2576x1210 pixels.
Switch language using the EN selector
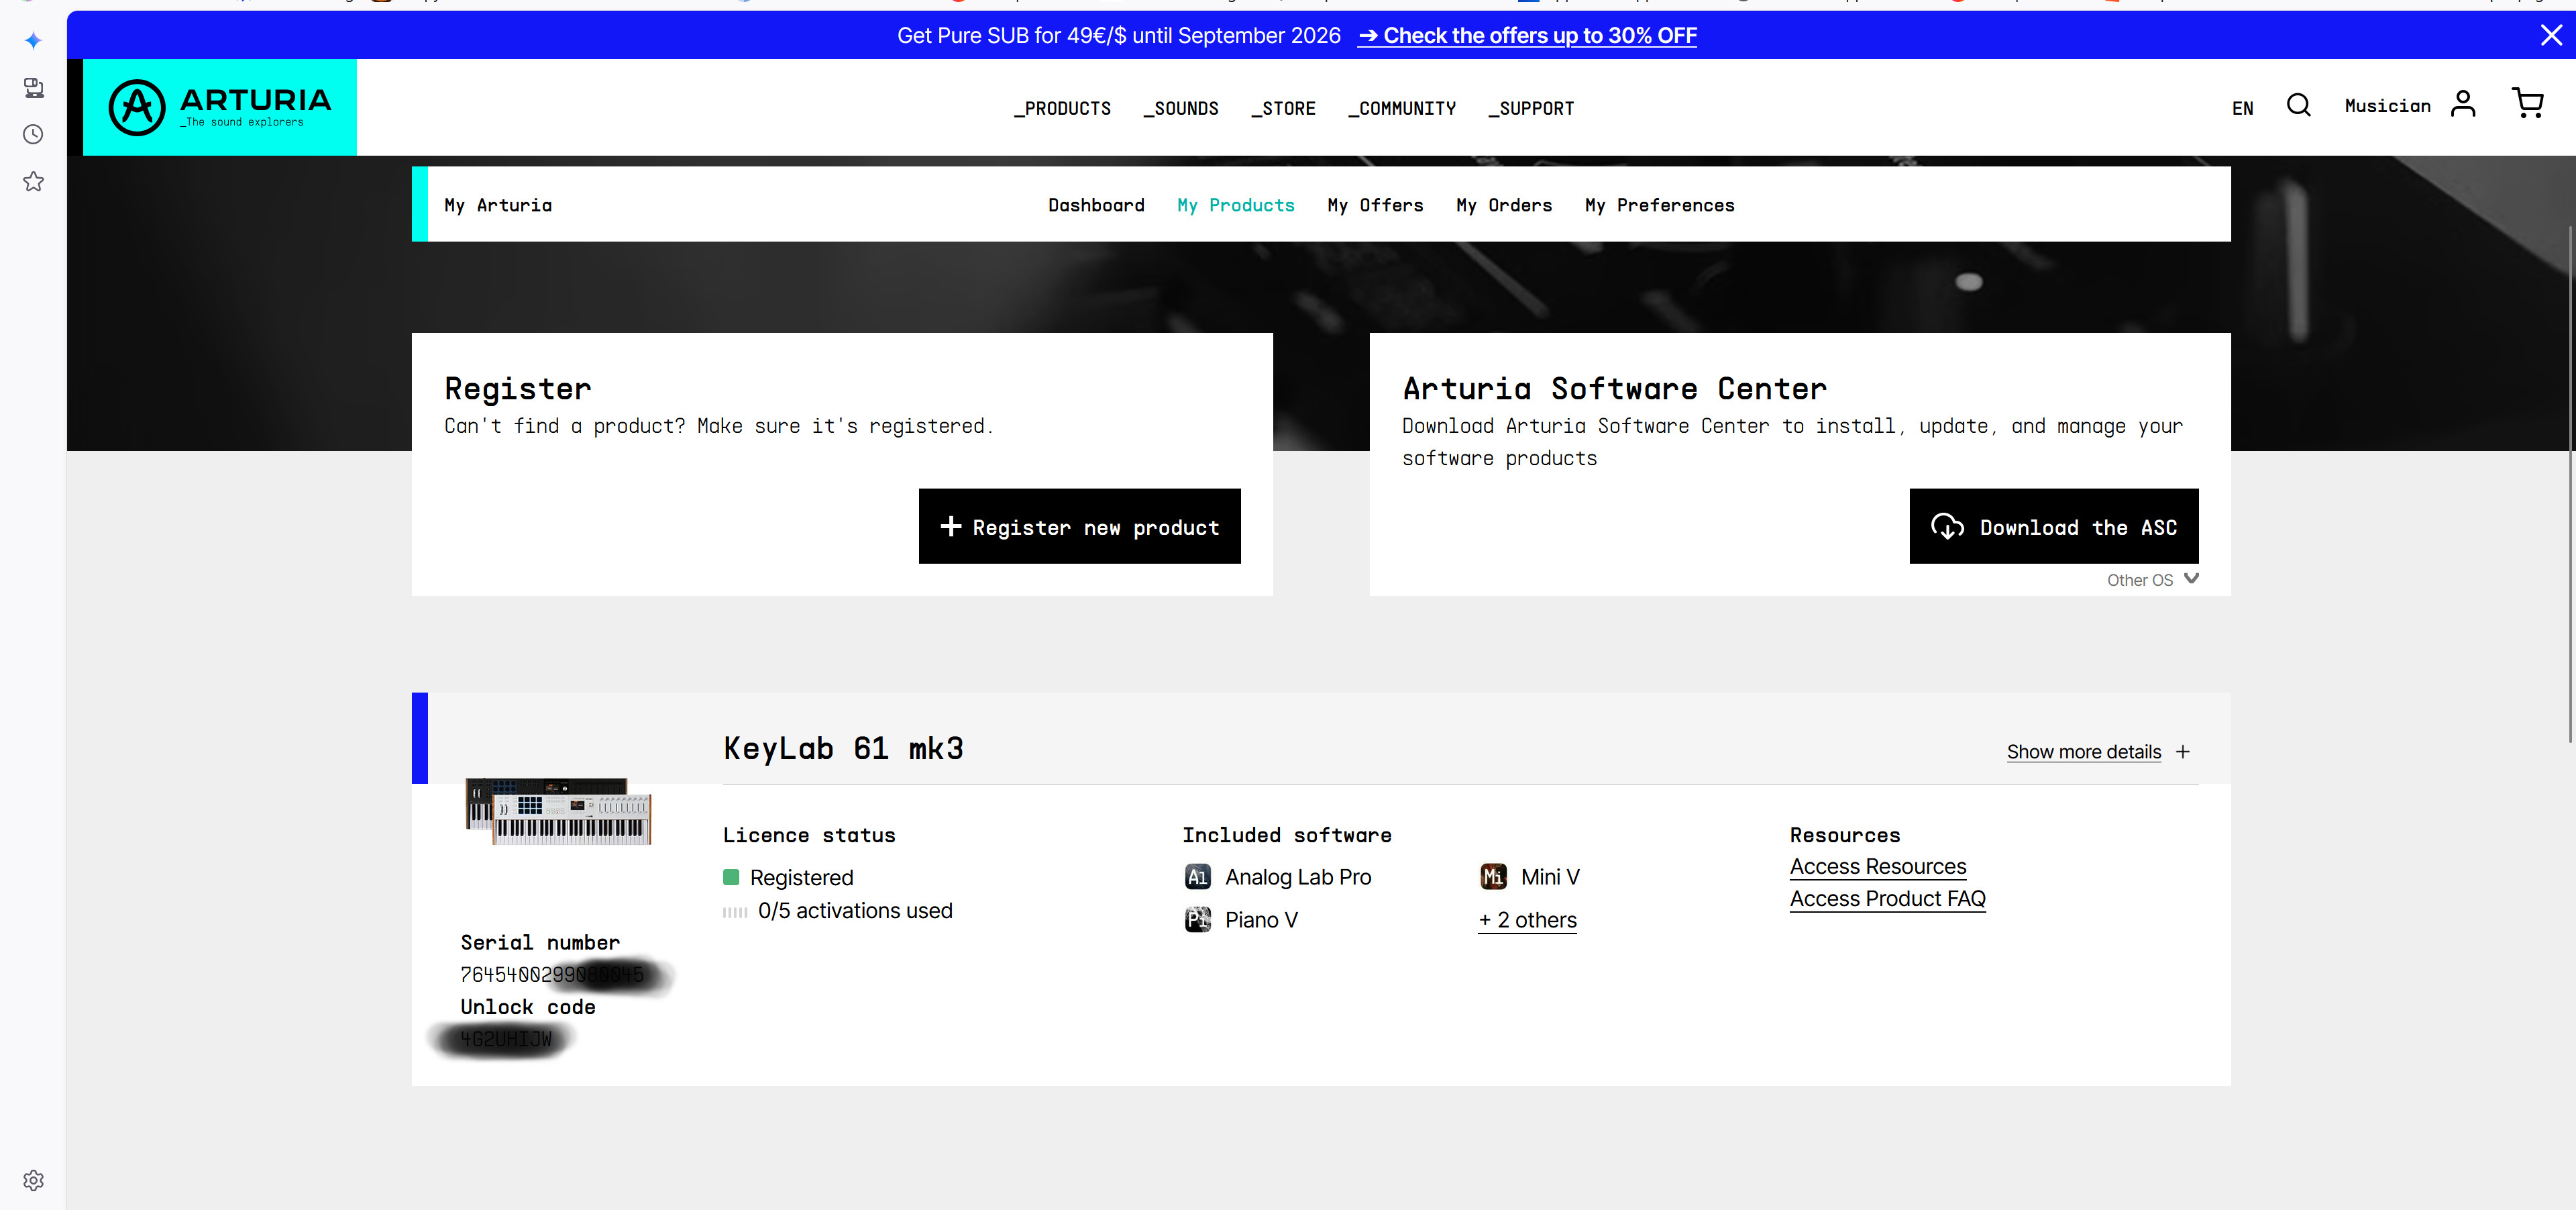[x=2242, y=108]
